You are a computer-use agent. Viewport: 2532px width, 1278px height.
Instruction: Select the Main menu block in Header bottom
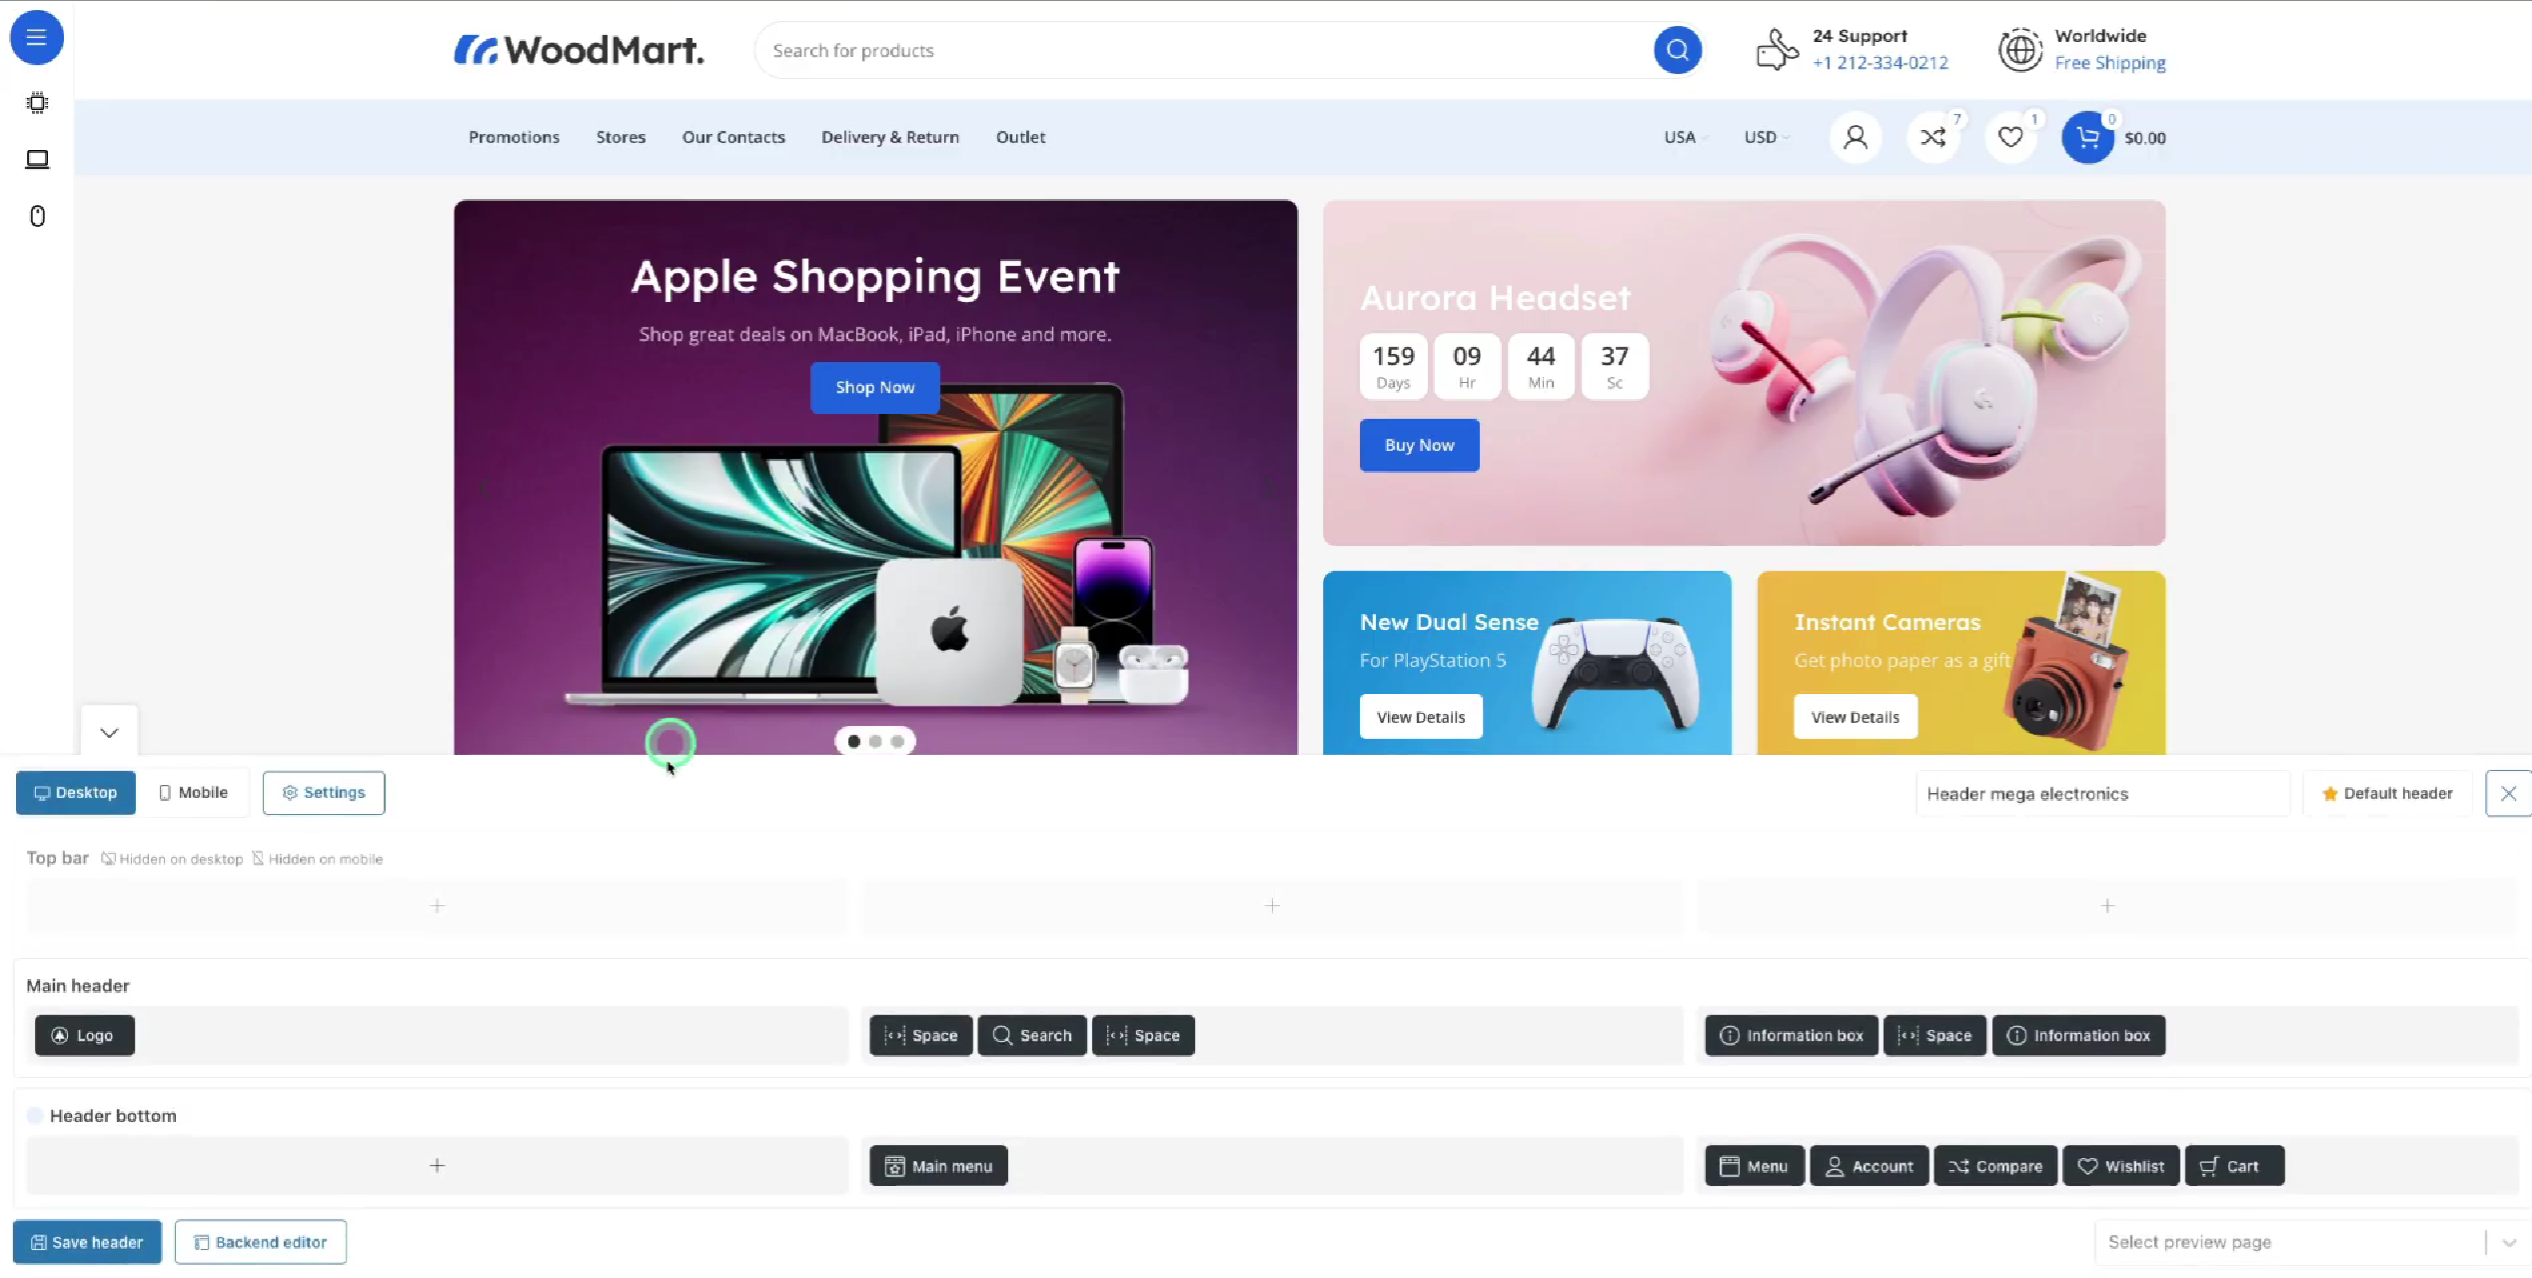(x=937, y=1165)
